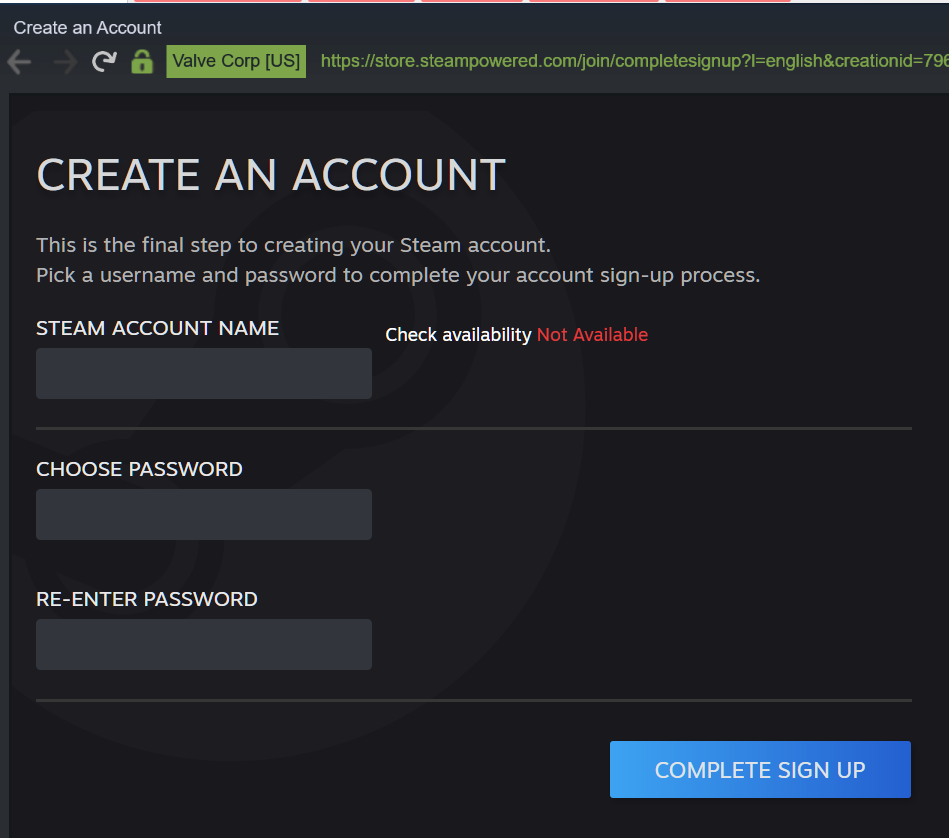
Task: Click the red Not Available status text
Action: pyautogui.click(x=592, y=335)
